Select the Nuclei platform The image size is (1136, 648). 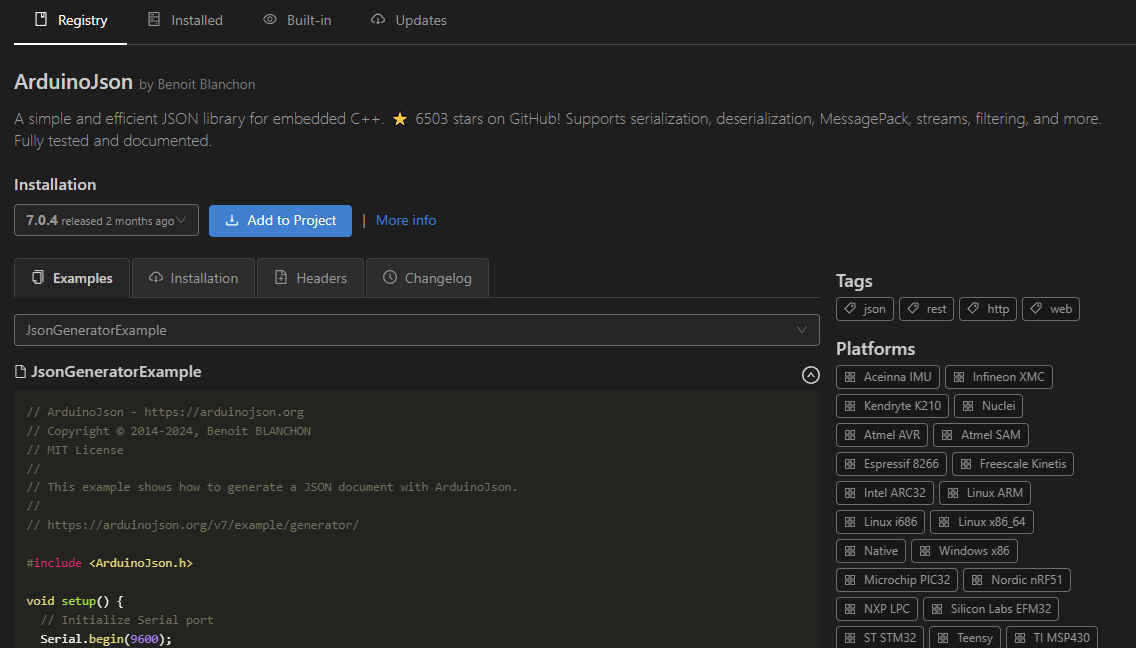(x=988, y=406)
